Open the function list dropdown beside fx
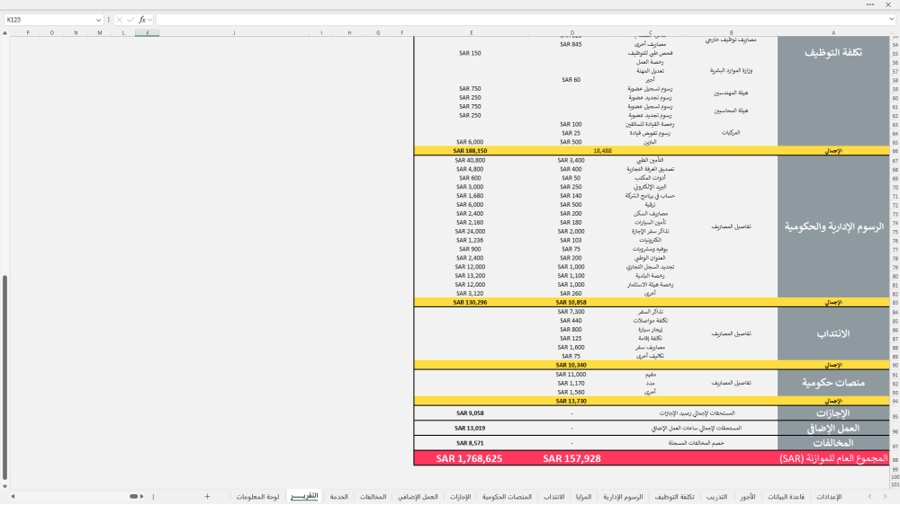This screenshot has width=900, height=505. tap(150, 20)
